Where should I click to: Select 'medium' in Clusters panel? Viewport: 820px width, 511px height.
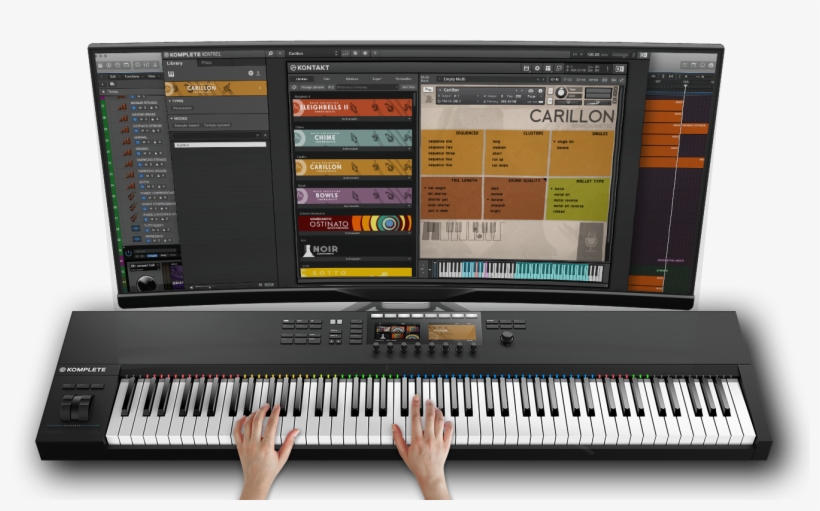pos(498,147)
